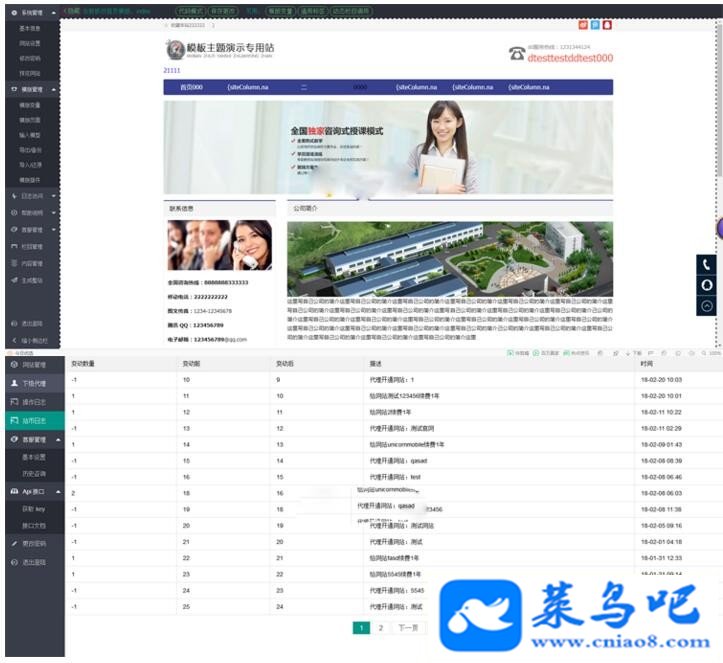Click the cell '代理开通网站：1'
The image size is (723, 663).
392,380
